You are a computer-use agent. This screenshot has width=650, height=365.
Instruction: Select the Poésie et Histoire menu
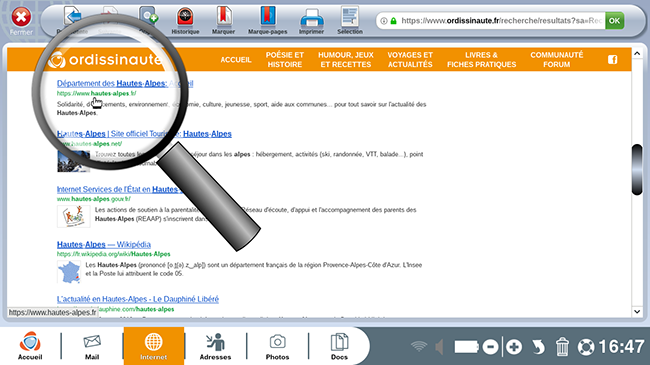tap(285, 60)
